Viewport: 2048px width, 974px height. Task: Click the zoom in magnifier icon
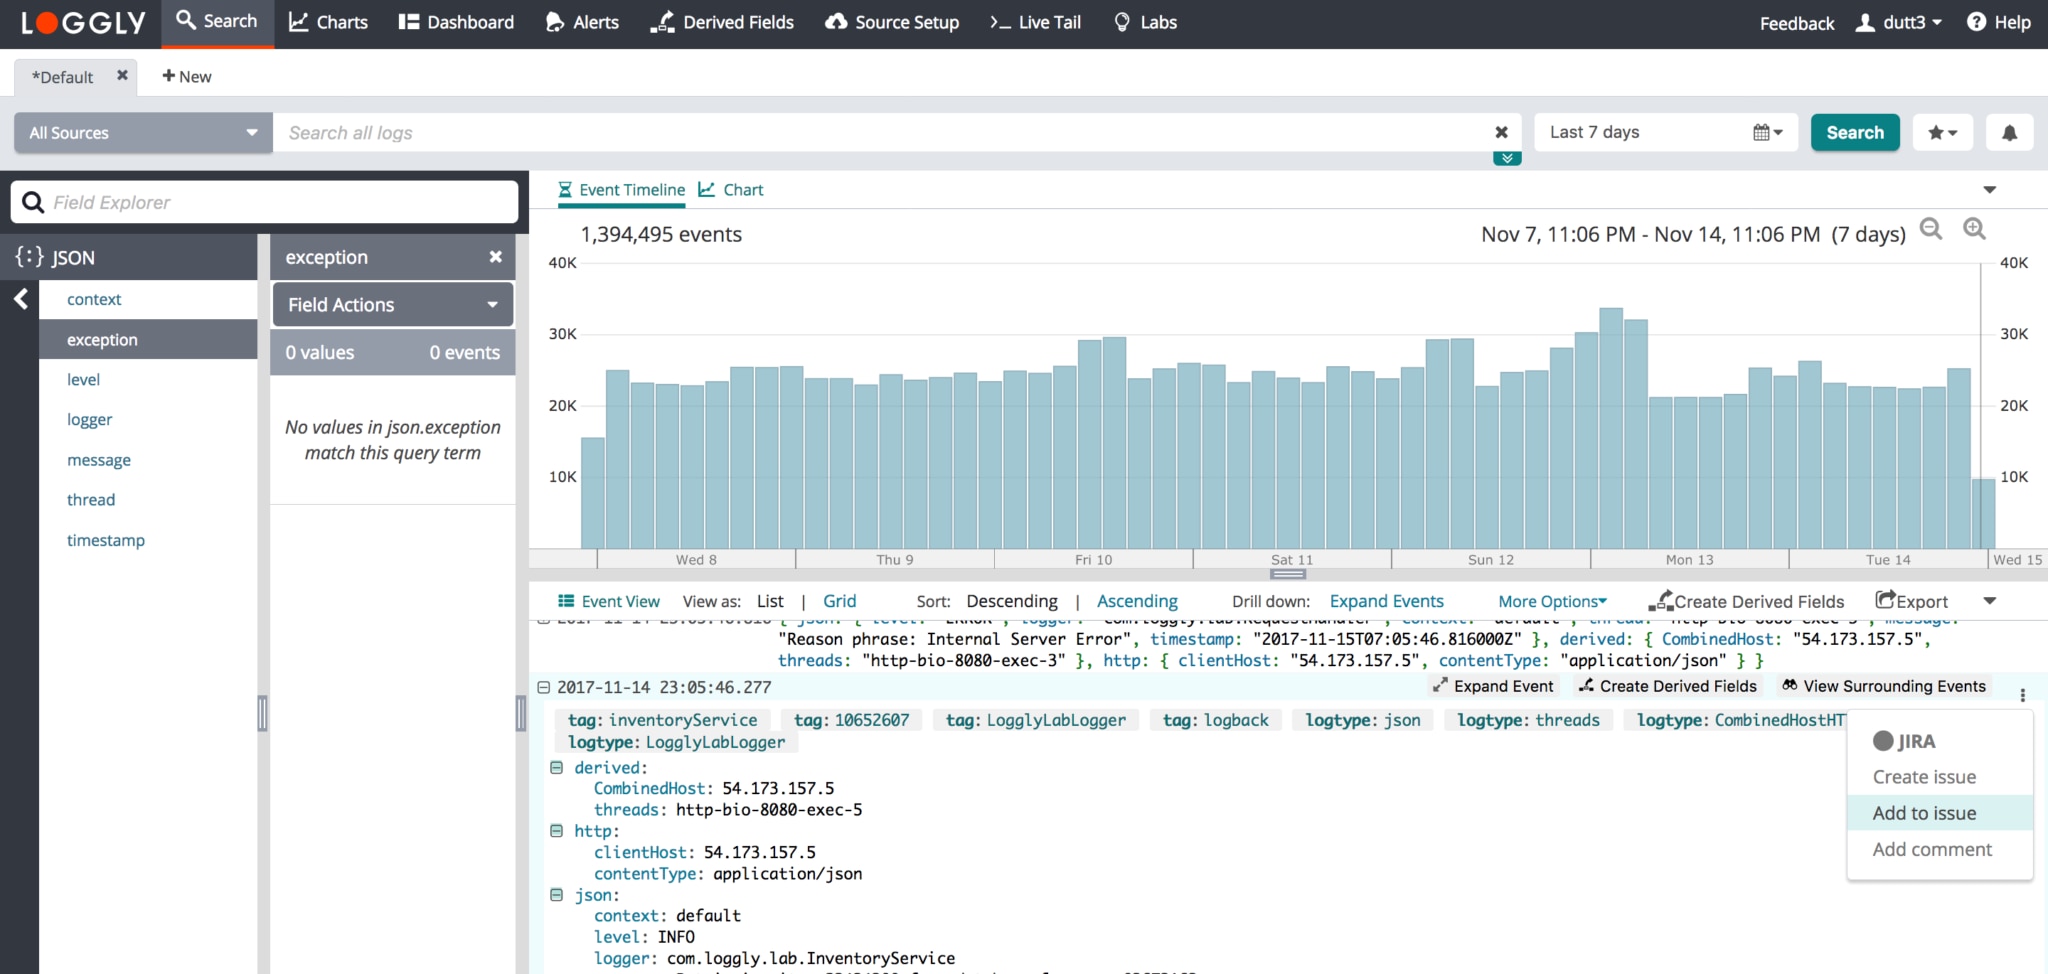pyautogui.click(x=1974, y=229)
